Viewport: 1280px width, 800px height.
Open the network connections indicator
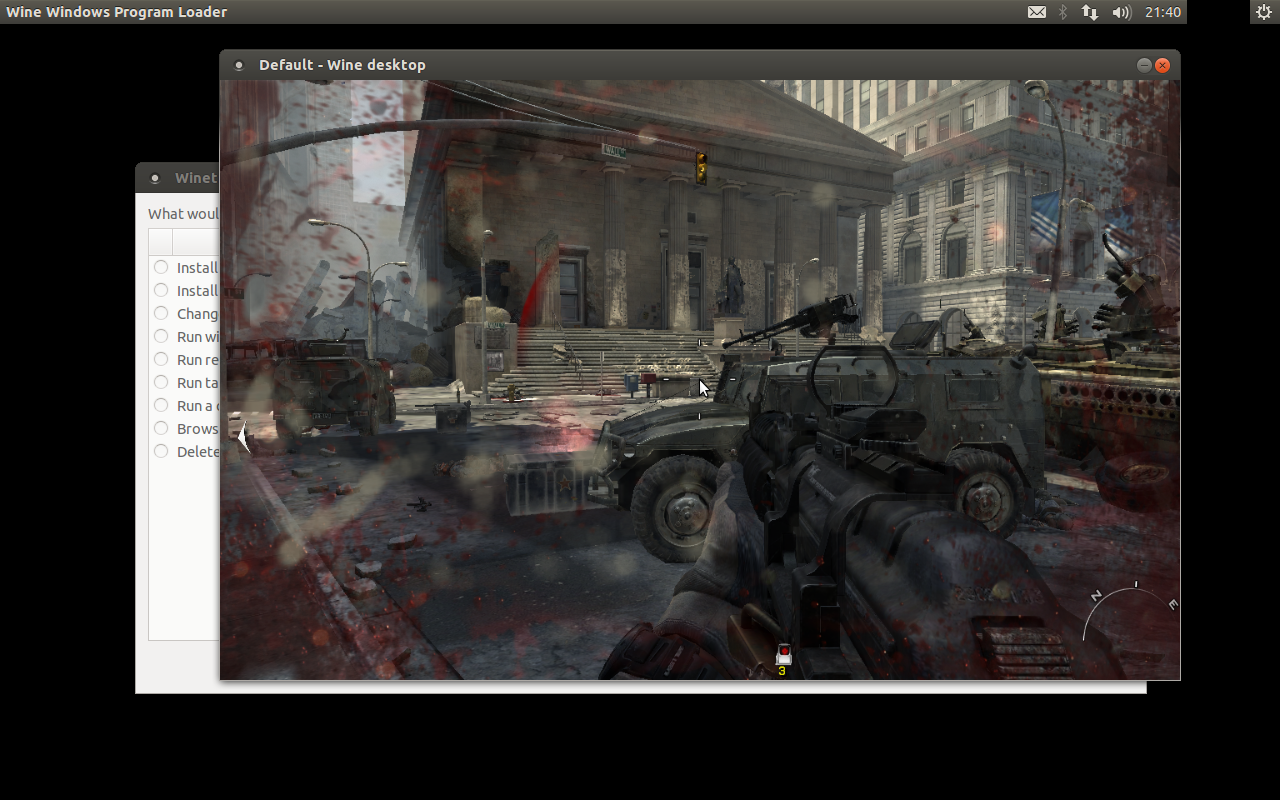1090,12
